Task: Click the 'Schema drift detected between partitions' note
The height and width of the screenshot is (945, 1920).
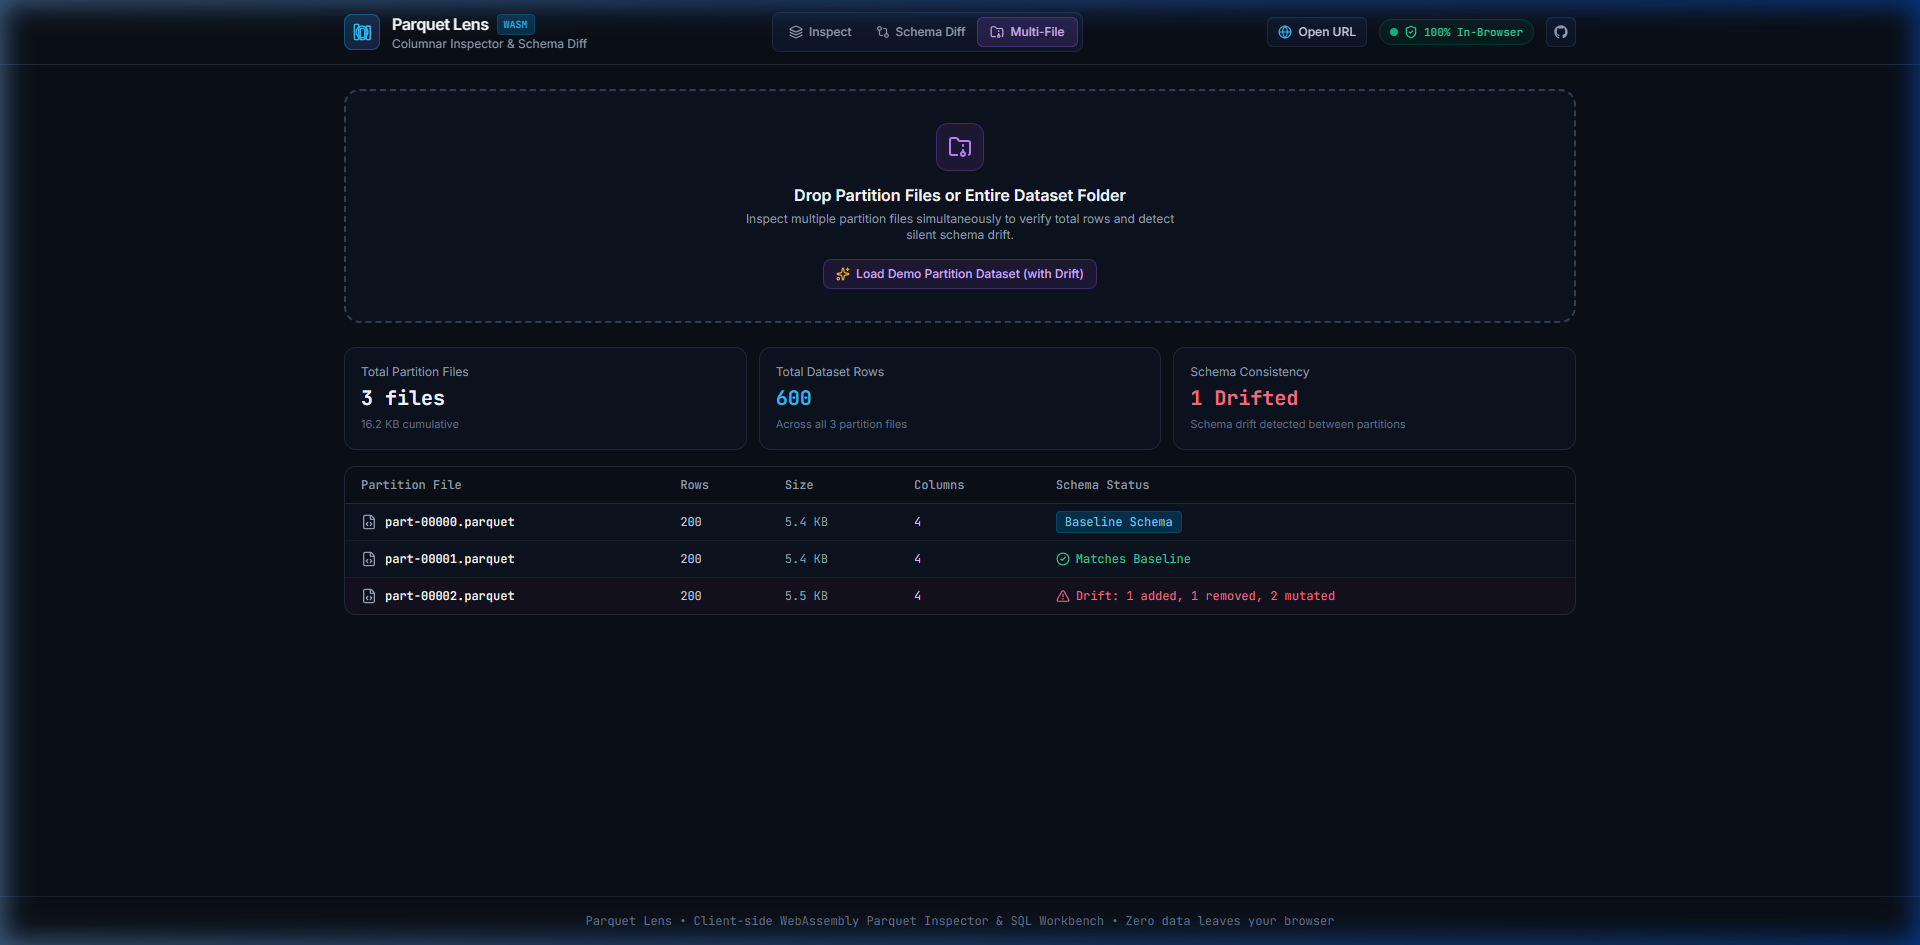Action: point(1298,424)
